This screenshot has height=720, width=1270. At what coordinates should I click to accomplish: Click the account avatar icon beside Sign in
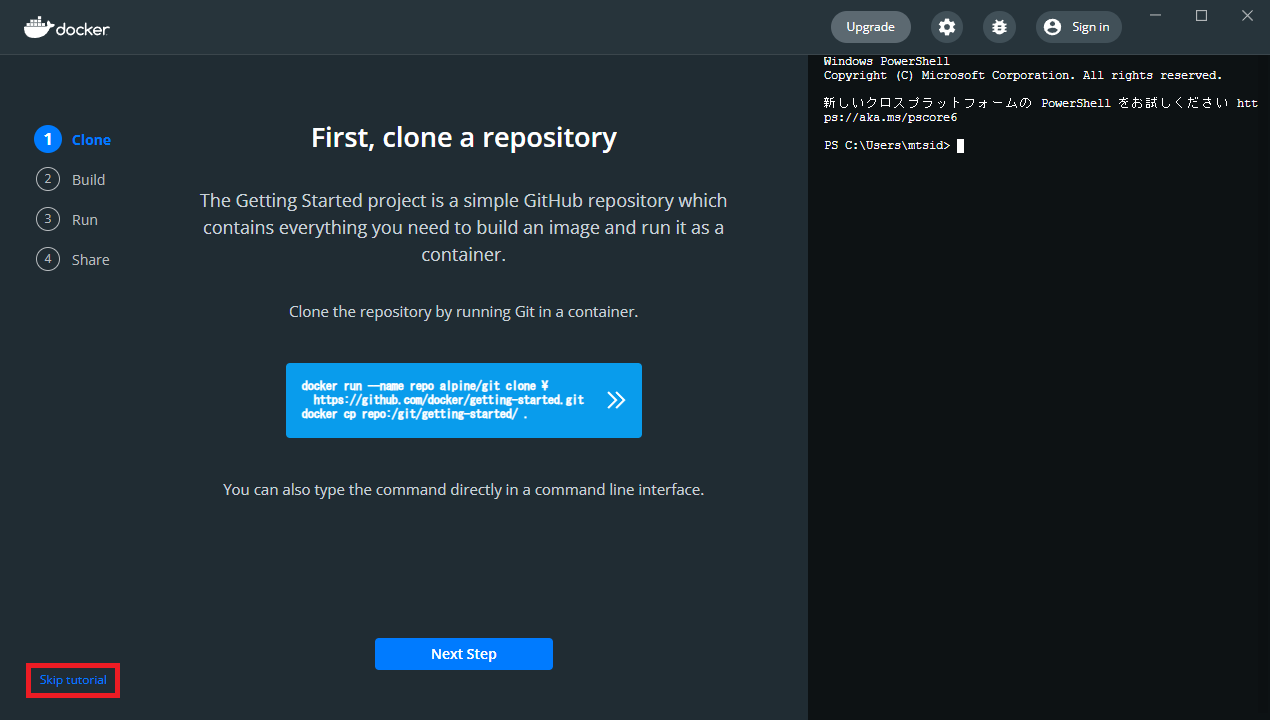click(1052, 27)
